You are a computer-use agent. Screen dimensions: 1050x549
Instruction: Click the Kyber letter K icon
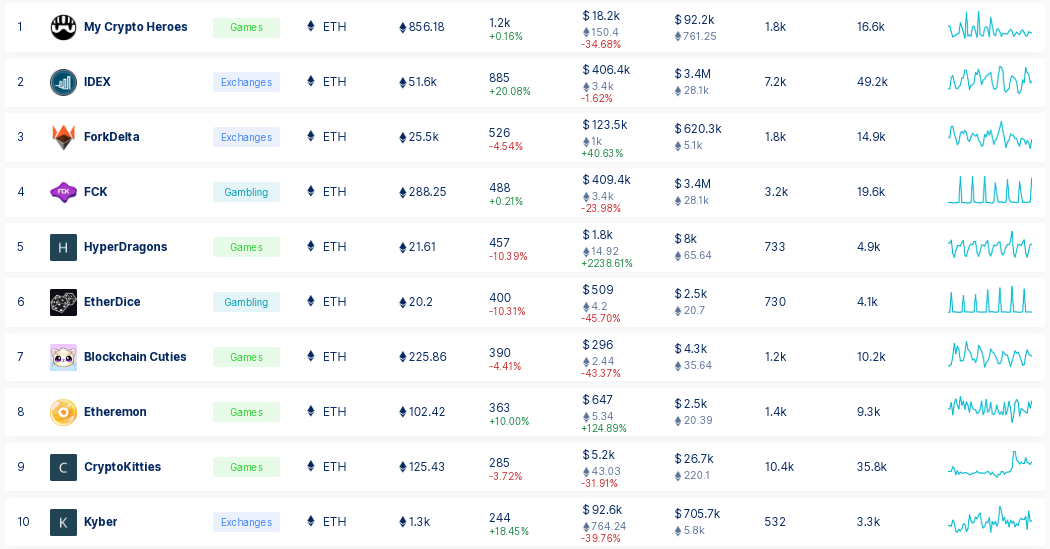63,522
